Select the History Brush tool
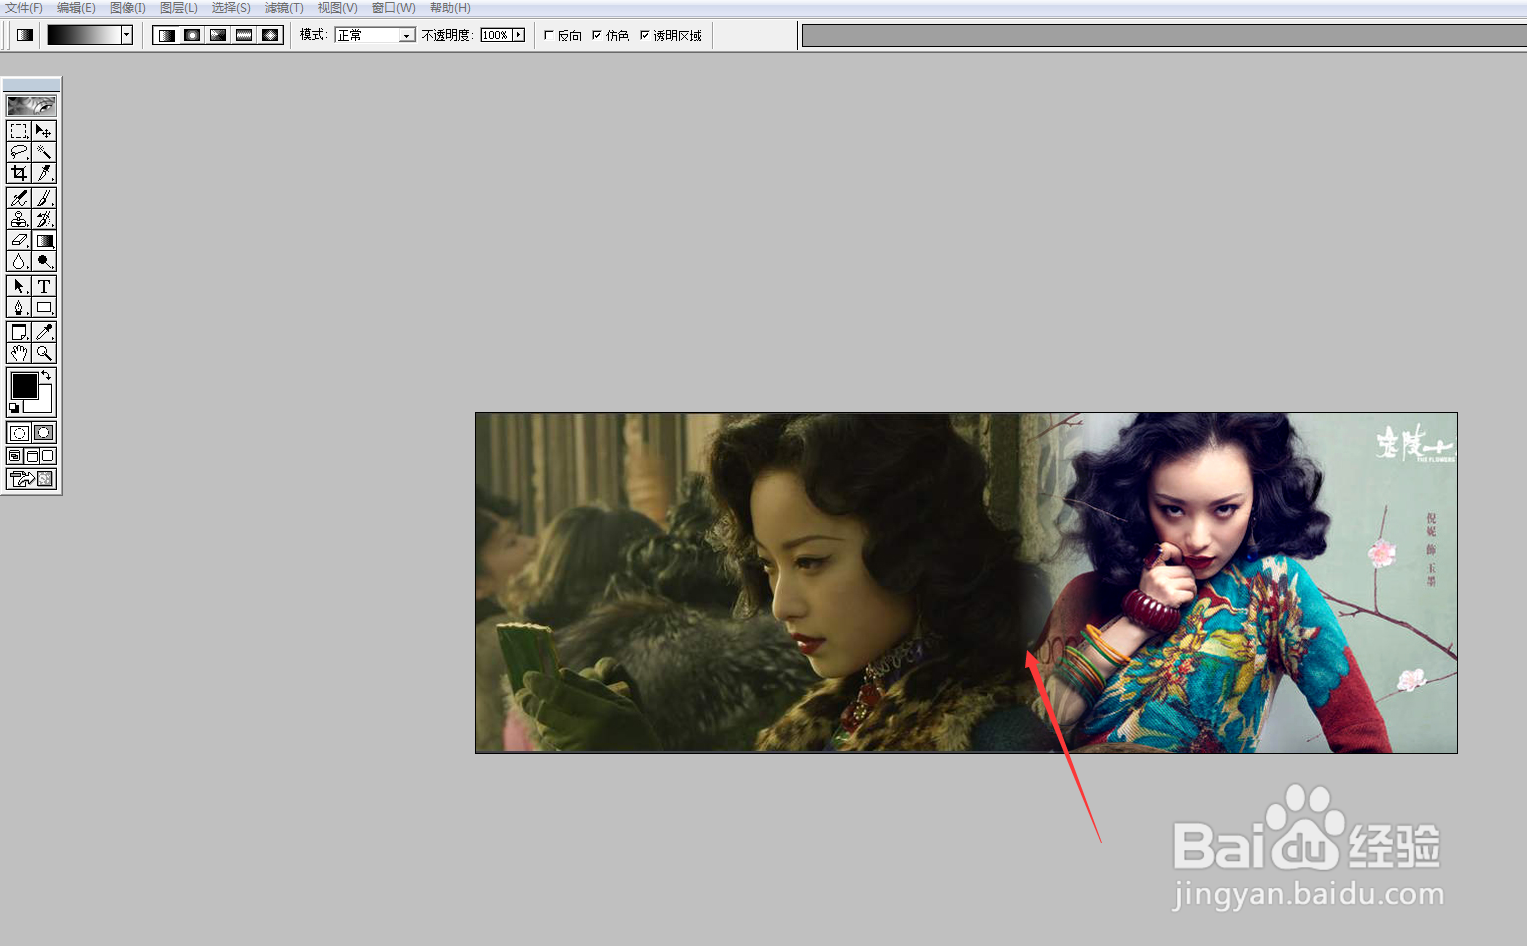 [44, 219]
